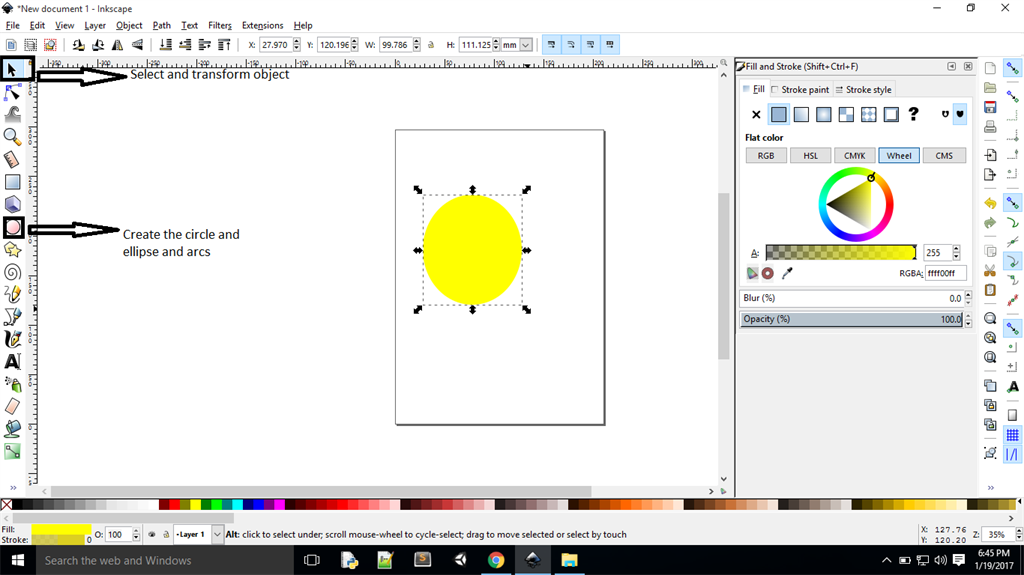Viewport: 1024px width, 575px height.
Task: Click the color picker eyedropper in Fill panel
Action: click(787, 273)
